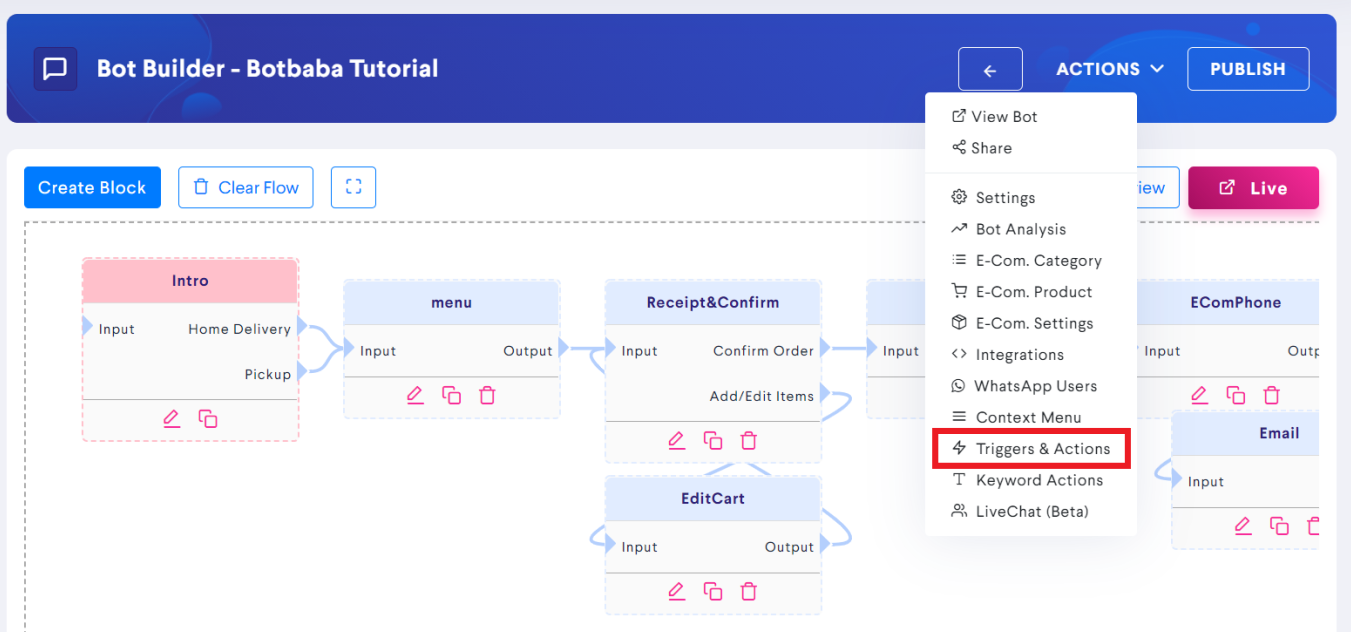1351x632 pixels.
Task: Clear the entire flow with Clear Flow
Action: point(245,187)
